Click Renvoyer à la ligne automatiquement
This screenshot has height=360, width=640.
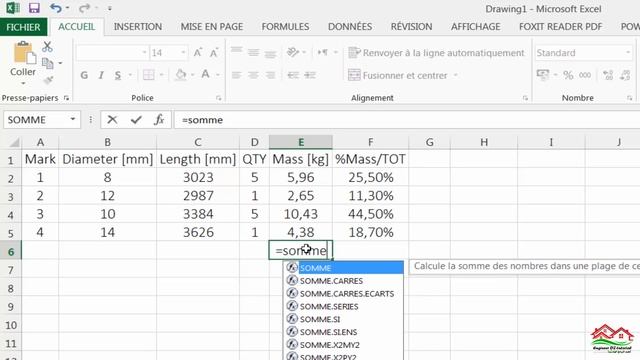coord(436,53)
